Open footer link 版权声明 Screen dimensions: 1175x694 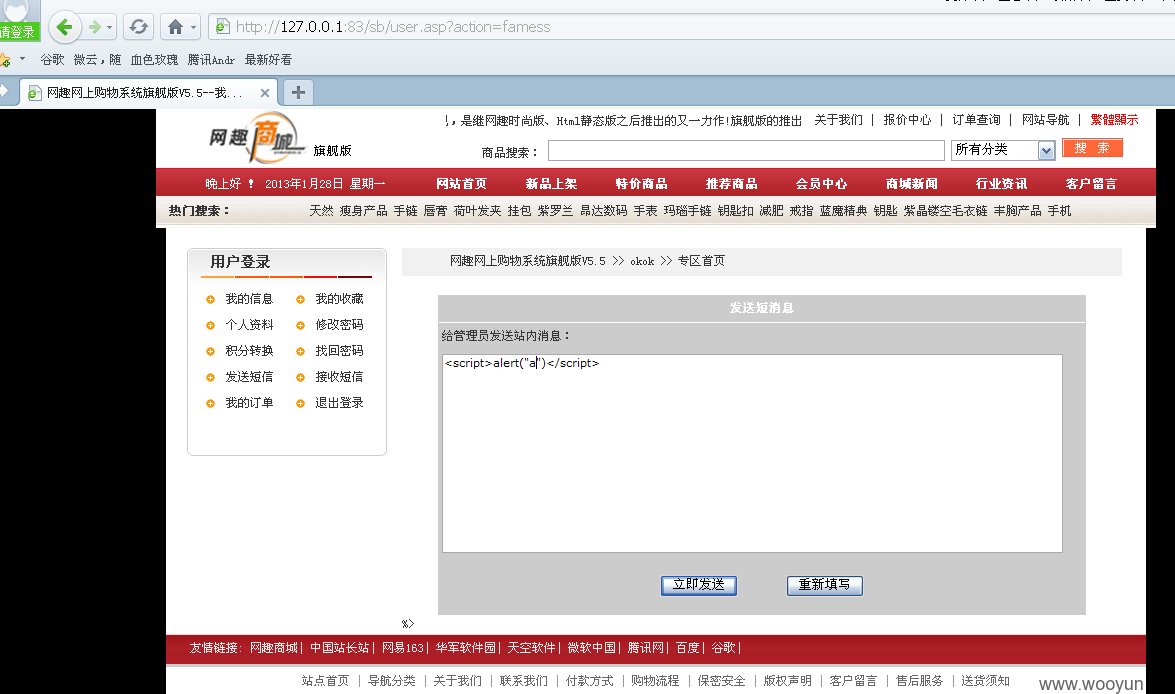point(787,681)
